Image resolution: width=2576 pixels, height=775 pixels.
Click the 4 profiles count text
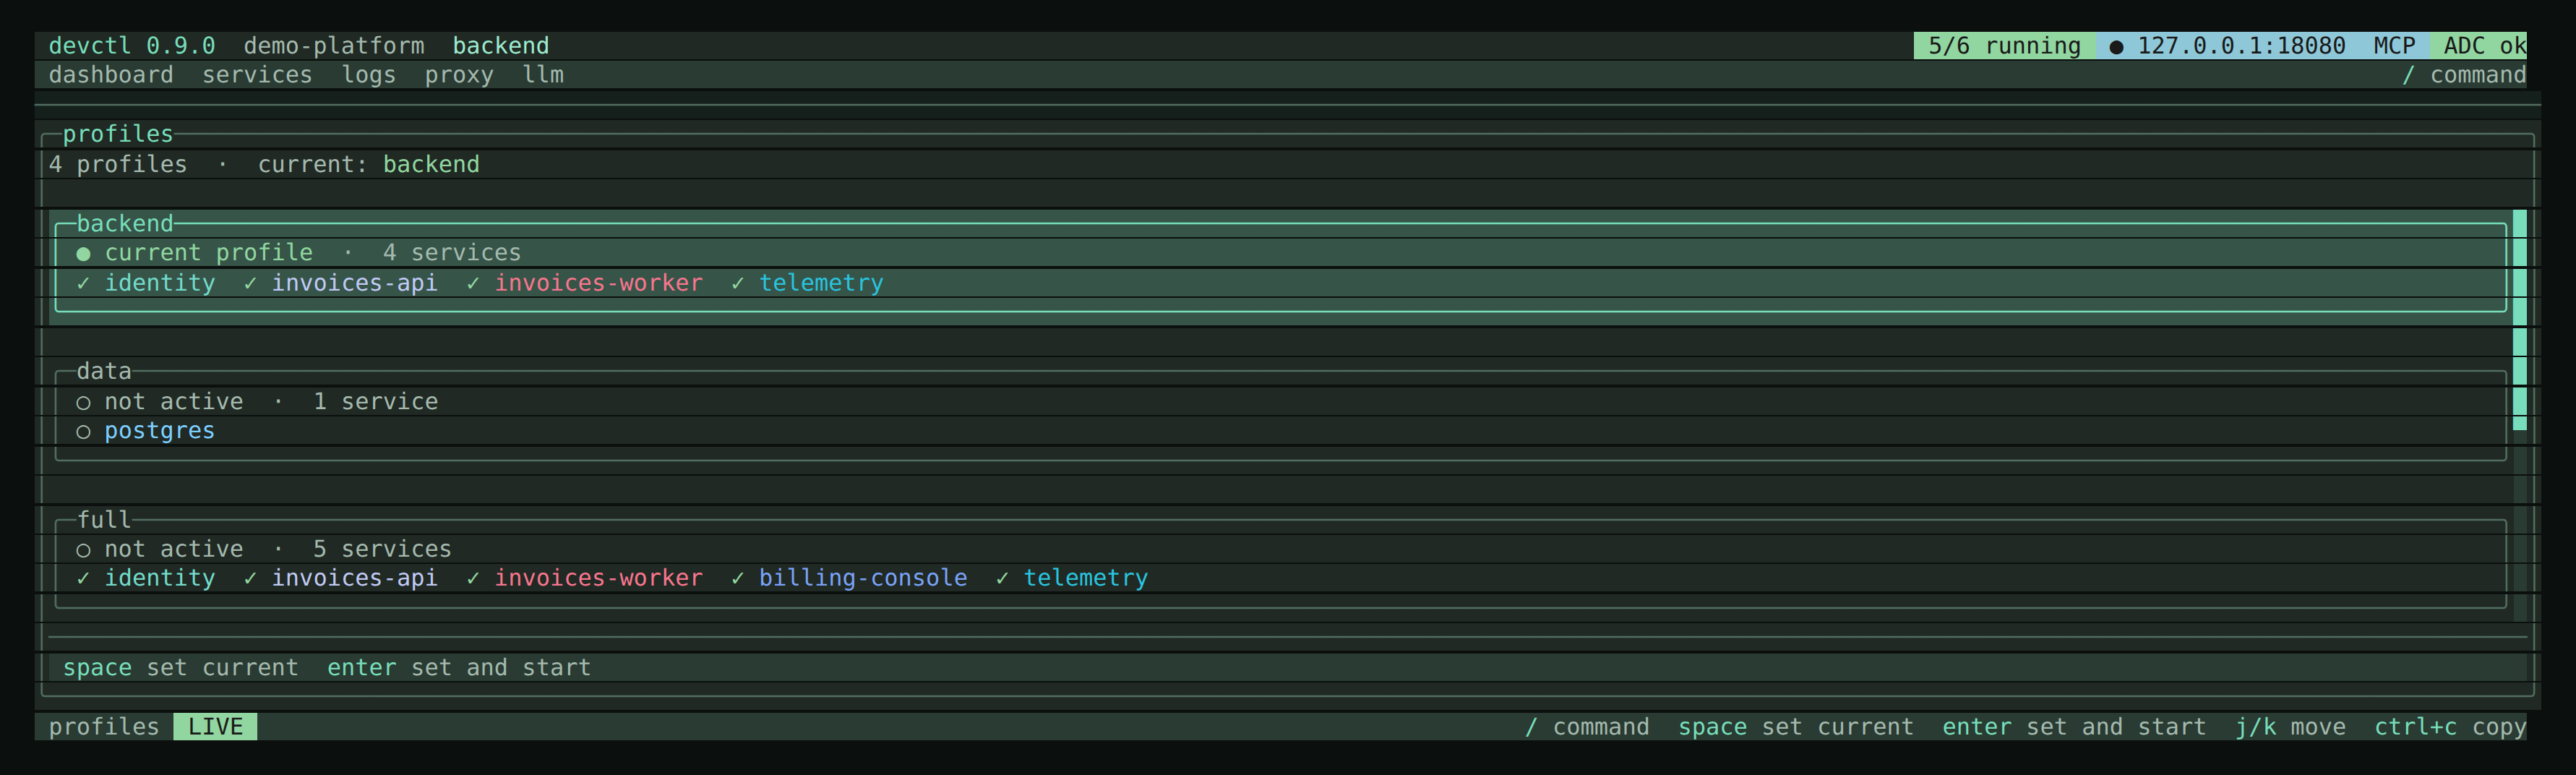(118, 164)
